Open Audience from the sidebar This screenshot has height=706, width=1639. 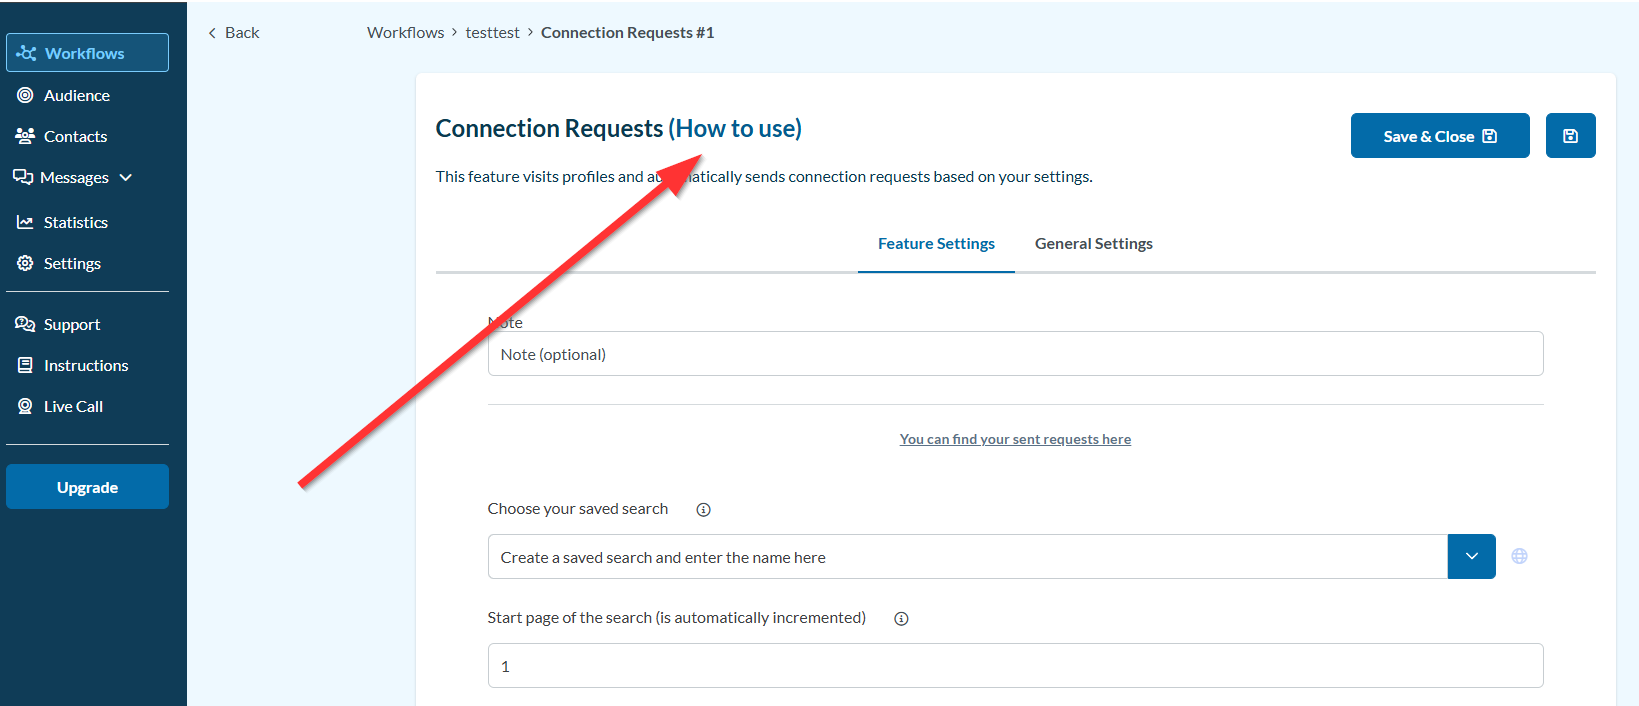coord(76,95)
